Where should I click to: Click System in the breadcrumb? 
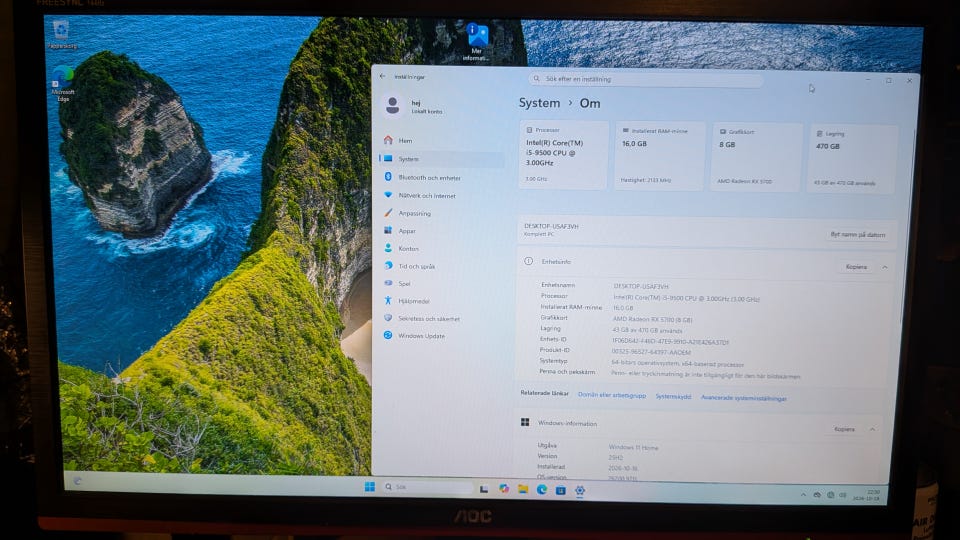tap(539, 103)
